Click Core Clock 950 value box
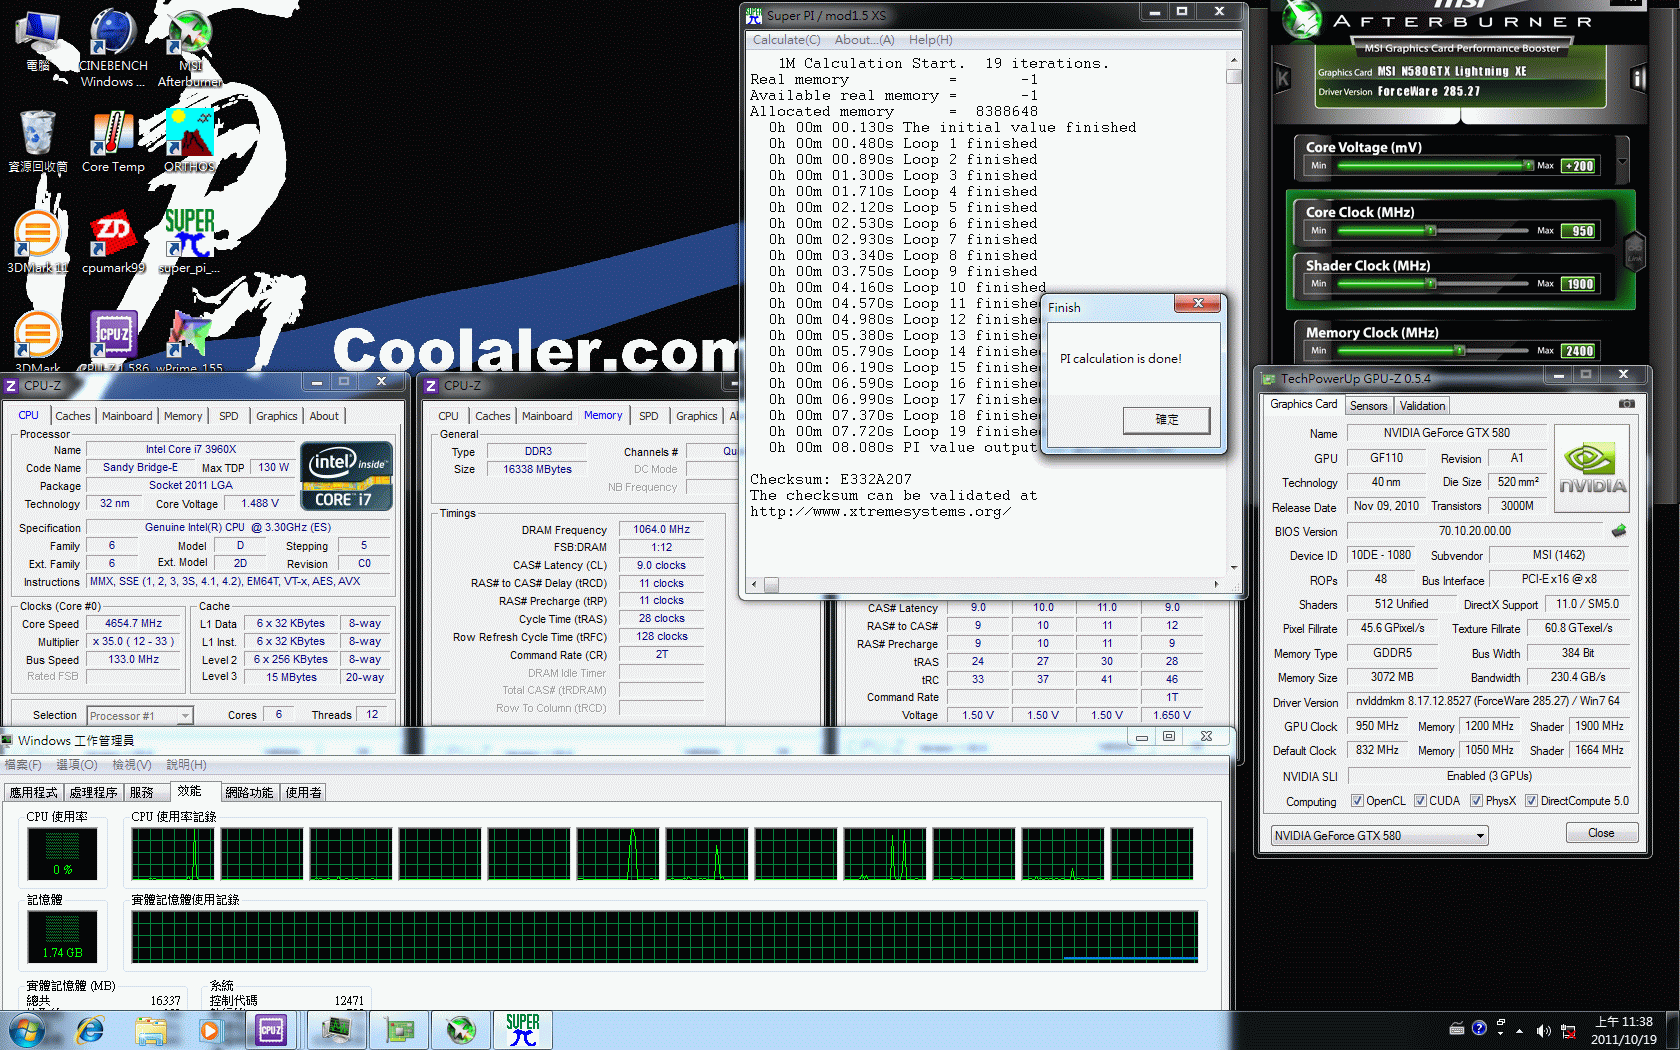The height and width of the screenshot is (1050, 1680). coord(1579,231)
